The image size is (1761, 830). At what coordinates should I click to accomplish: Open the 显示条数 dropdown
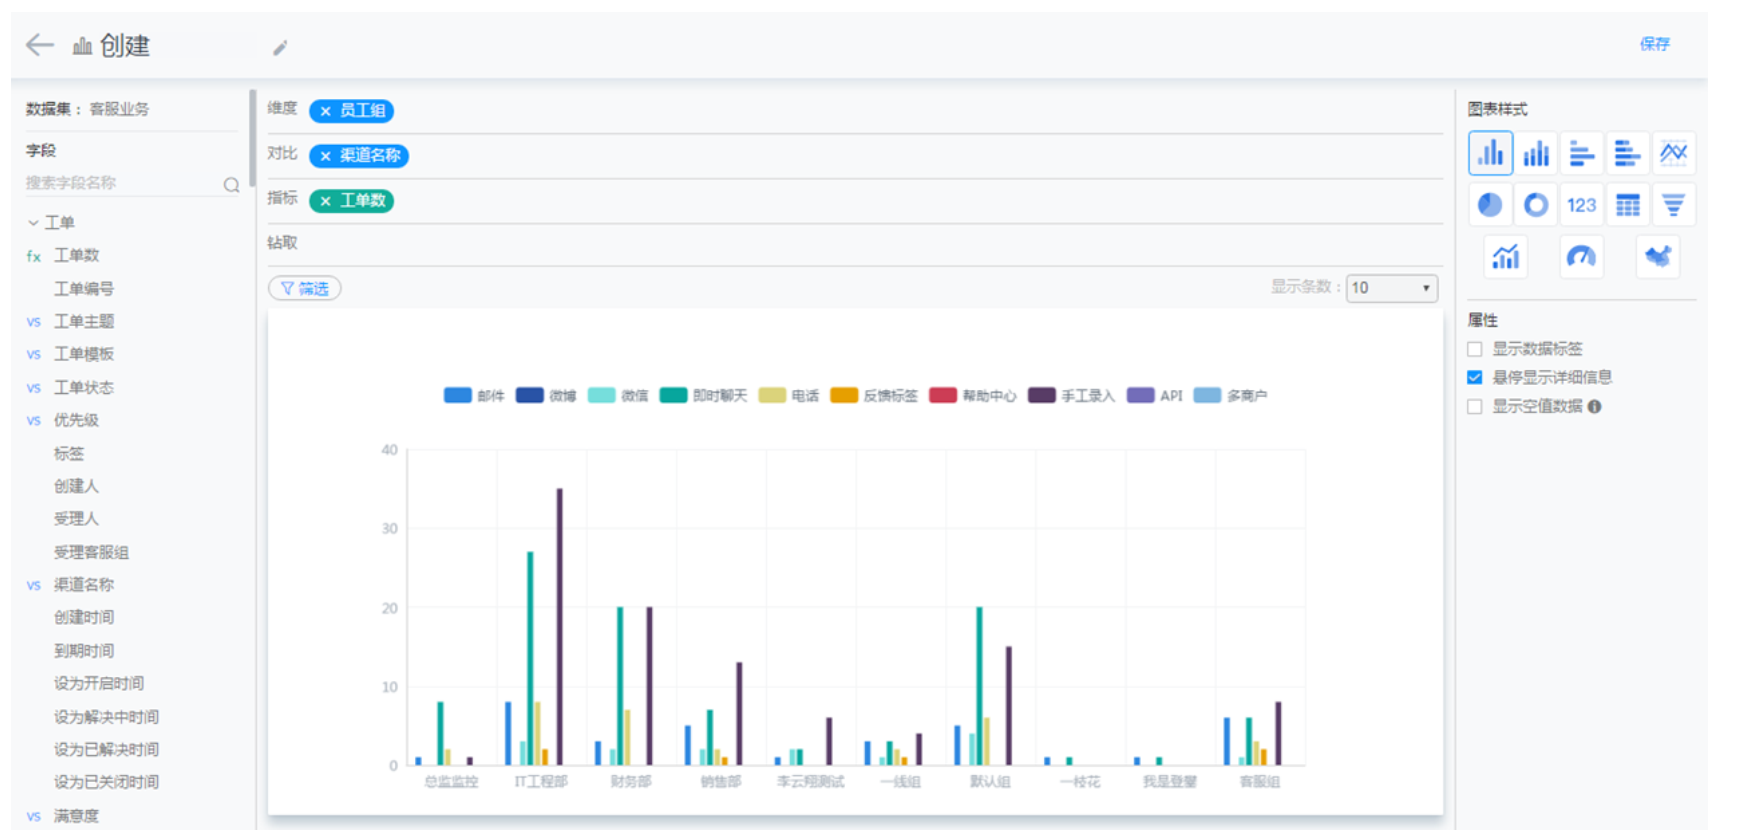1391,288
